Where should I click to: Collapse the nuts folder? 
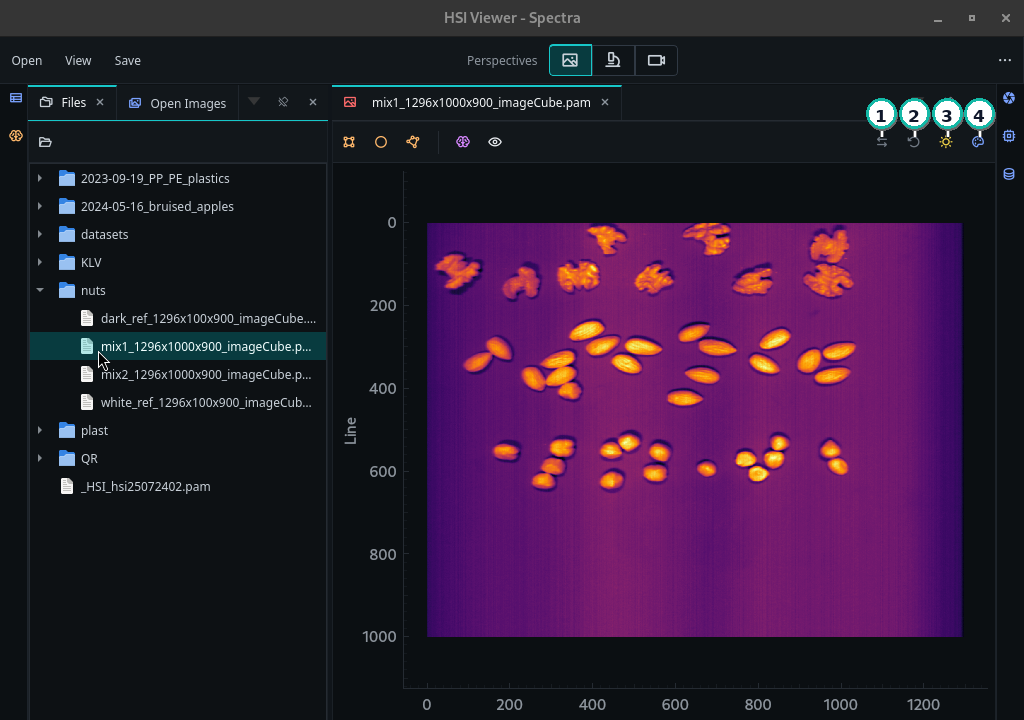point(40,290)
